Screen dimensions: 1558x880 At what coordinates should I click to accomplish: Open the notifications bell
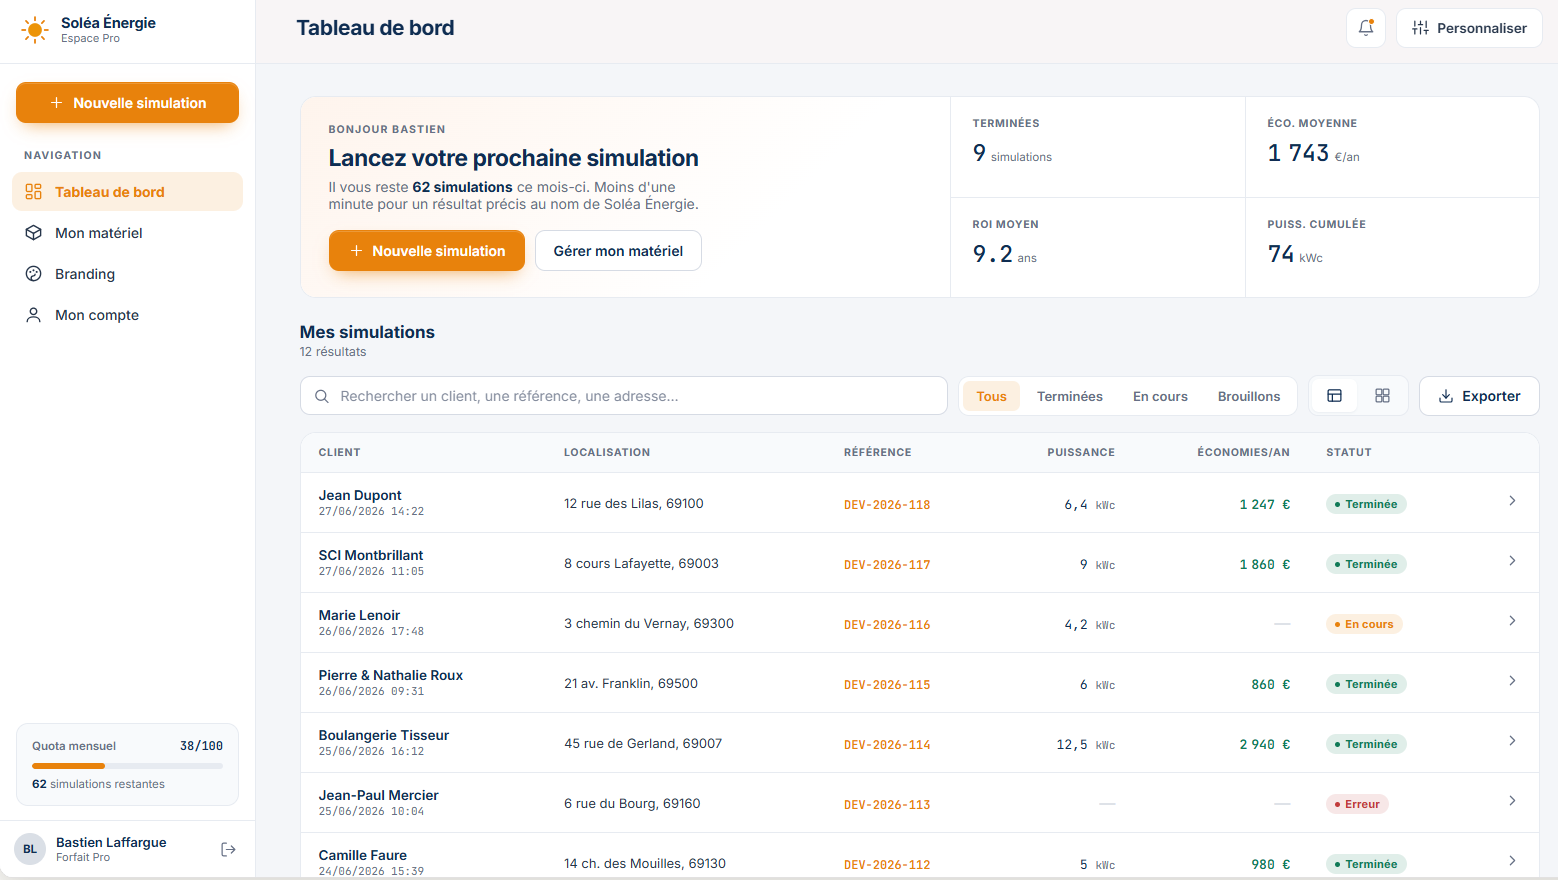coord(1366,28)
